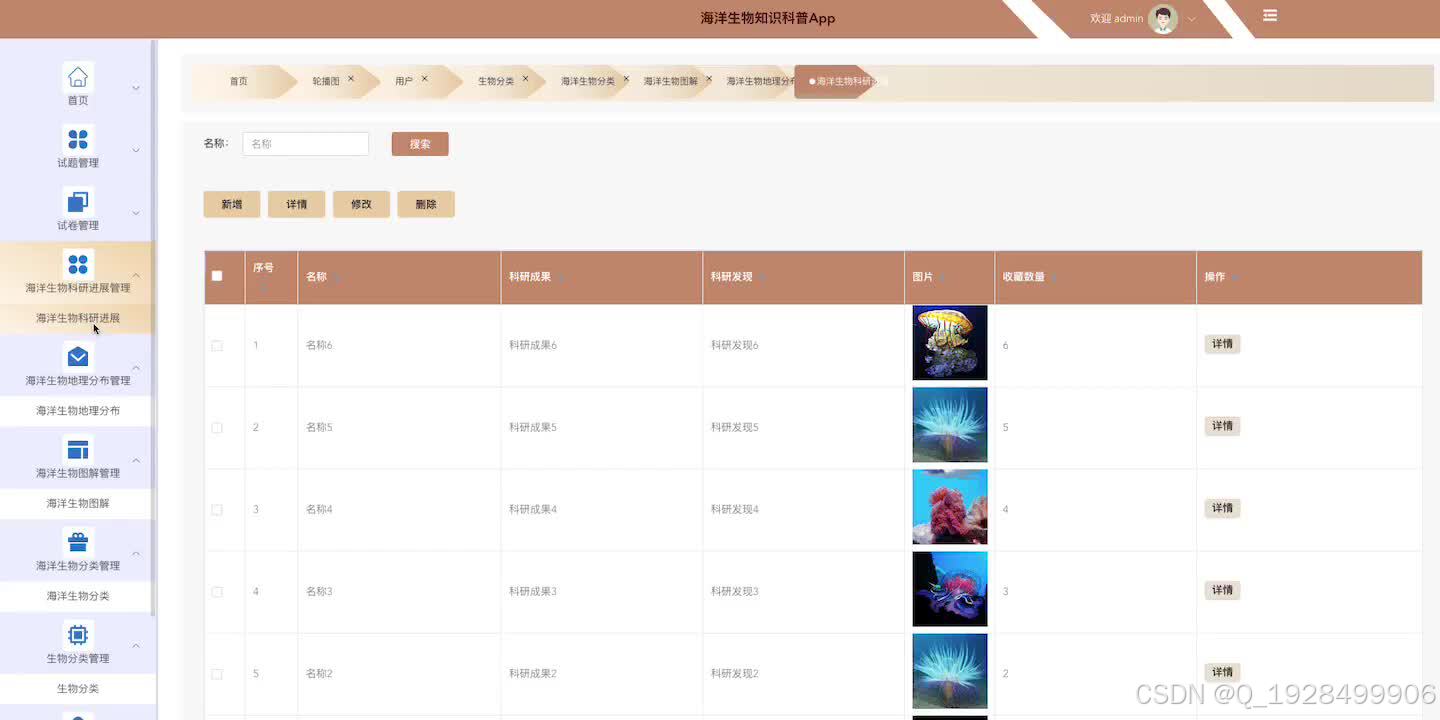Image resolution: width=1440 pixels, height=720 pixels.
Task: Close the 海洋生物图解 tab
Action: 709,79
